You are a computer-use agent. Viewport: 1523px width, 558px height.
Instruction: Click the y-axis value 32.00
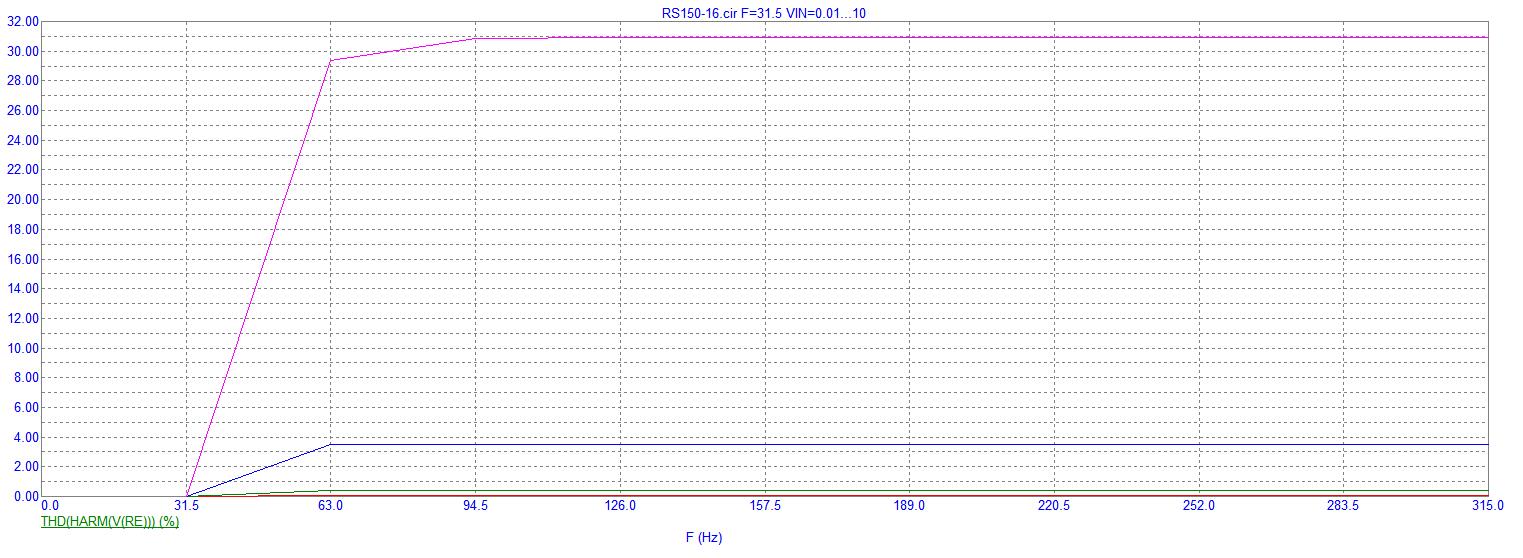[23, 21]
